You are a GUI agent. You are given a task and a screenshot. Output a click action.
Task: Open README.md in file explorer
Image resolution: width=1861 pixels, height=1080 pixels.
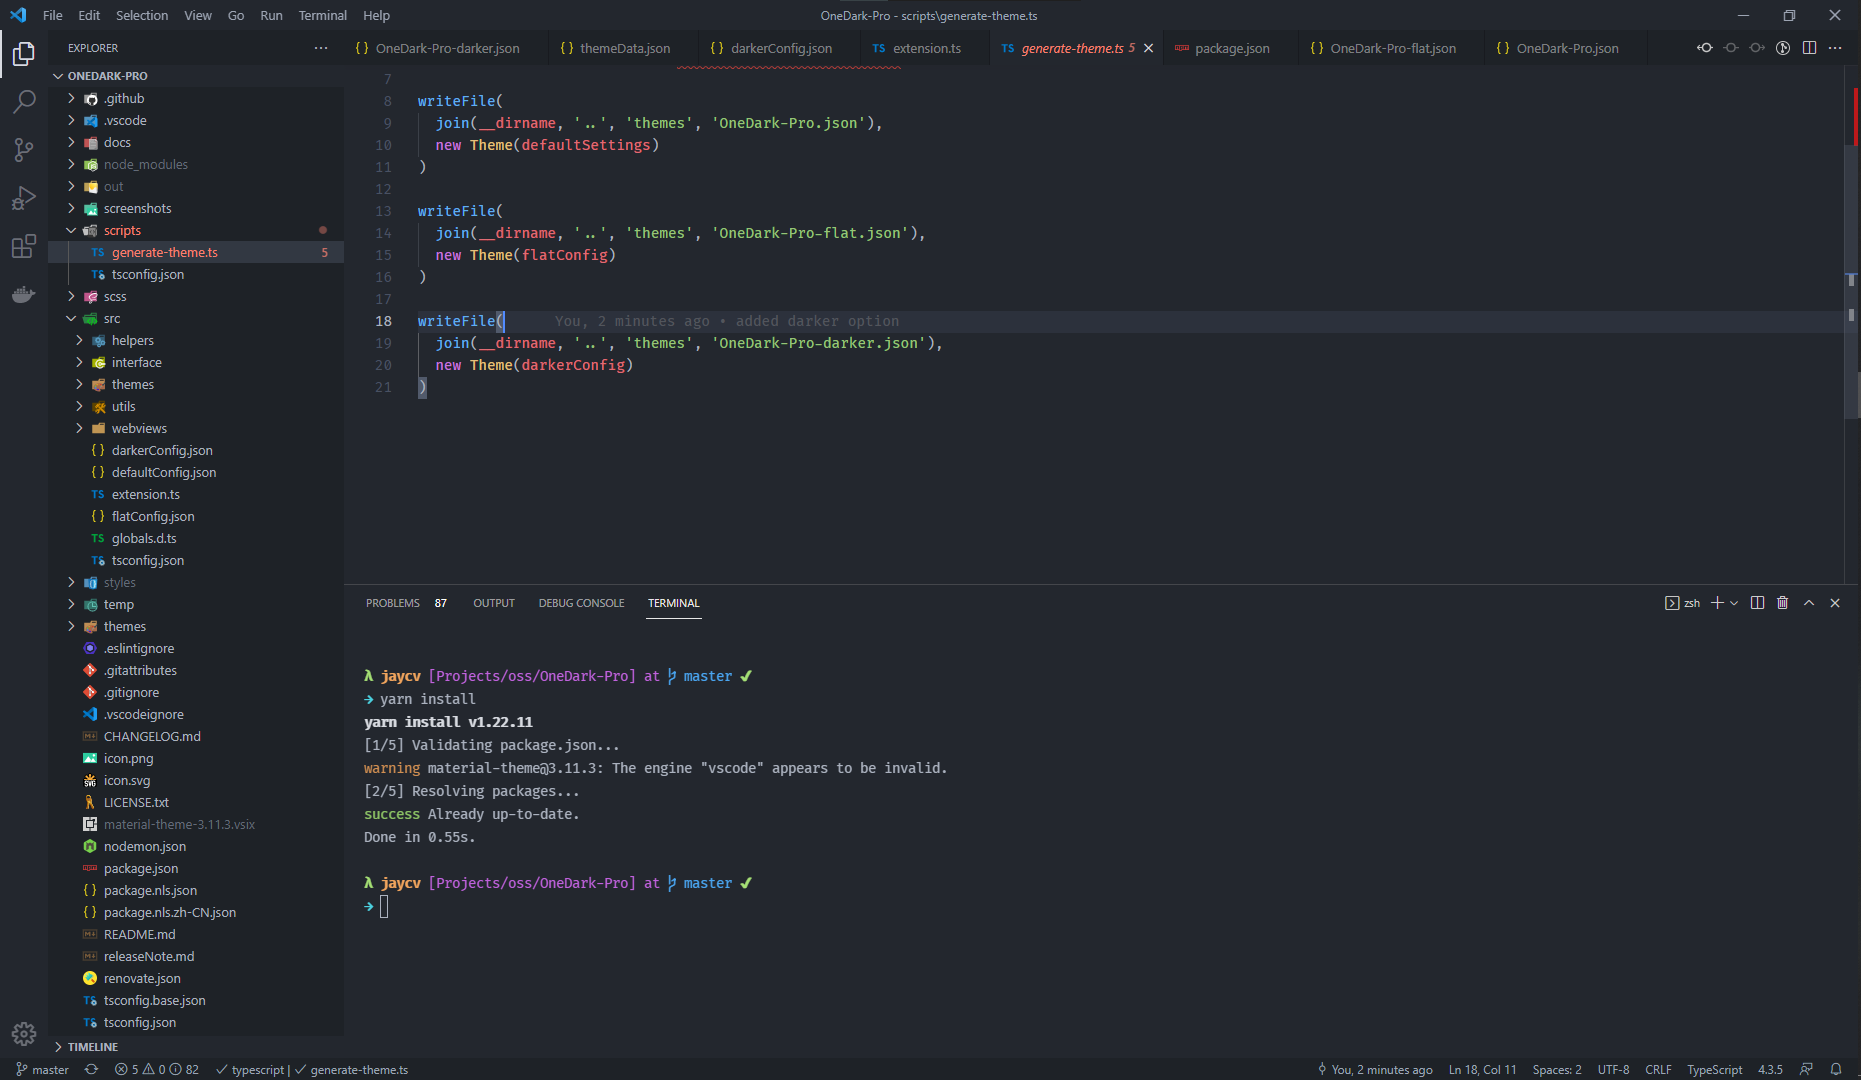click(x=139, y=934)
